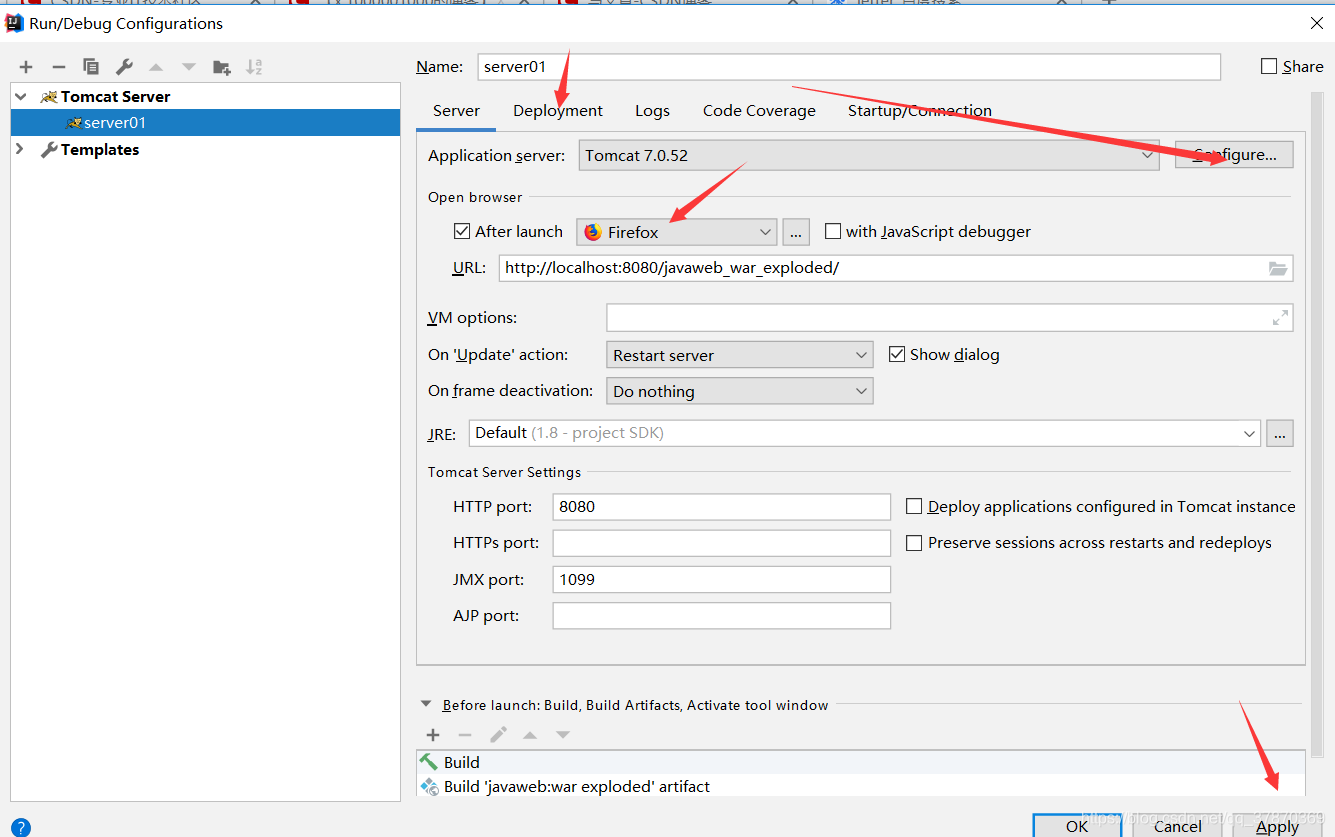The width and height of the screenshot is (1335, 837).
Task: Toggle Show dialog checkbox
Action: click(897, 354)
